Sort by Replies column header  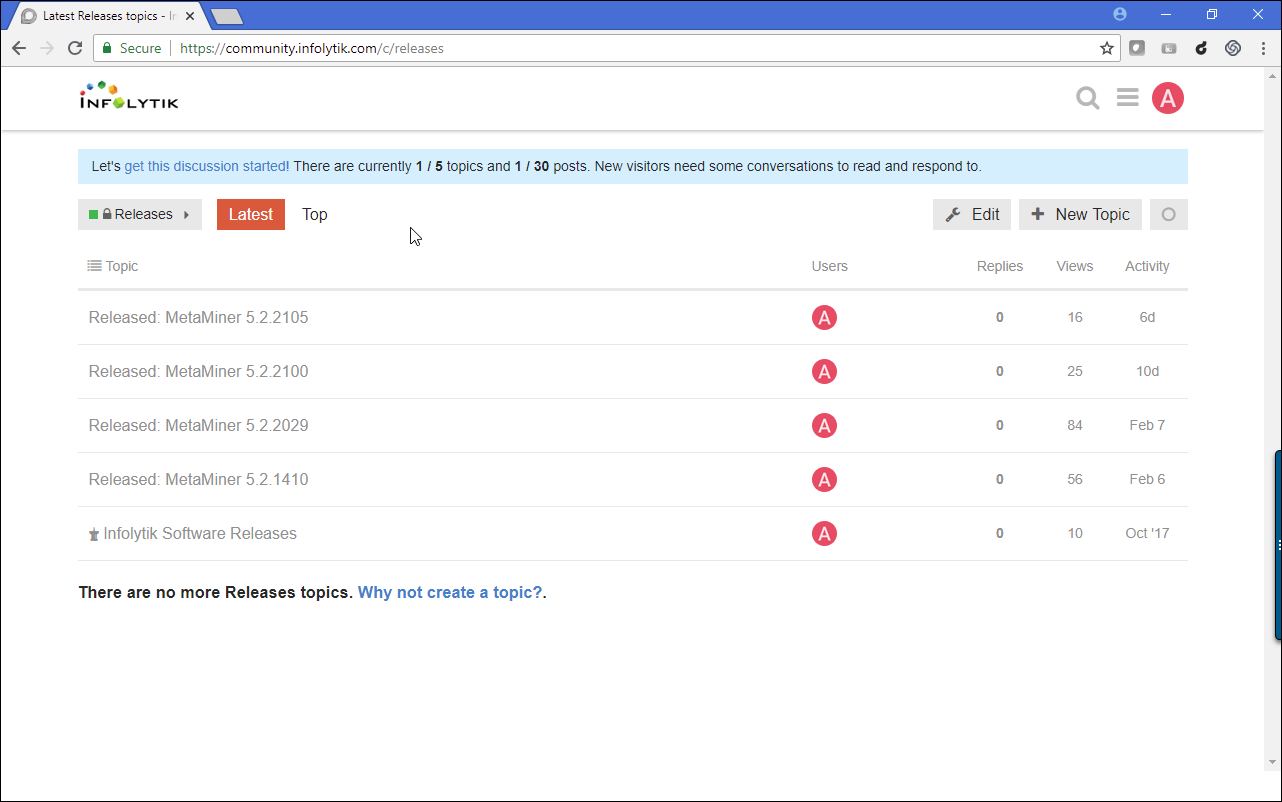1000,266
